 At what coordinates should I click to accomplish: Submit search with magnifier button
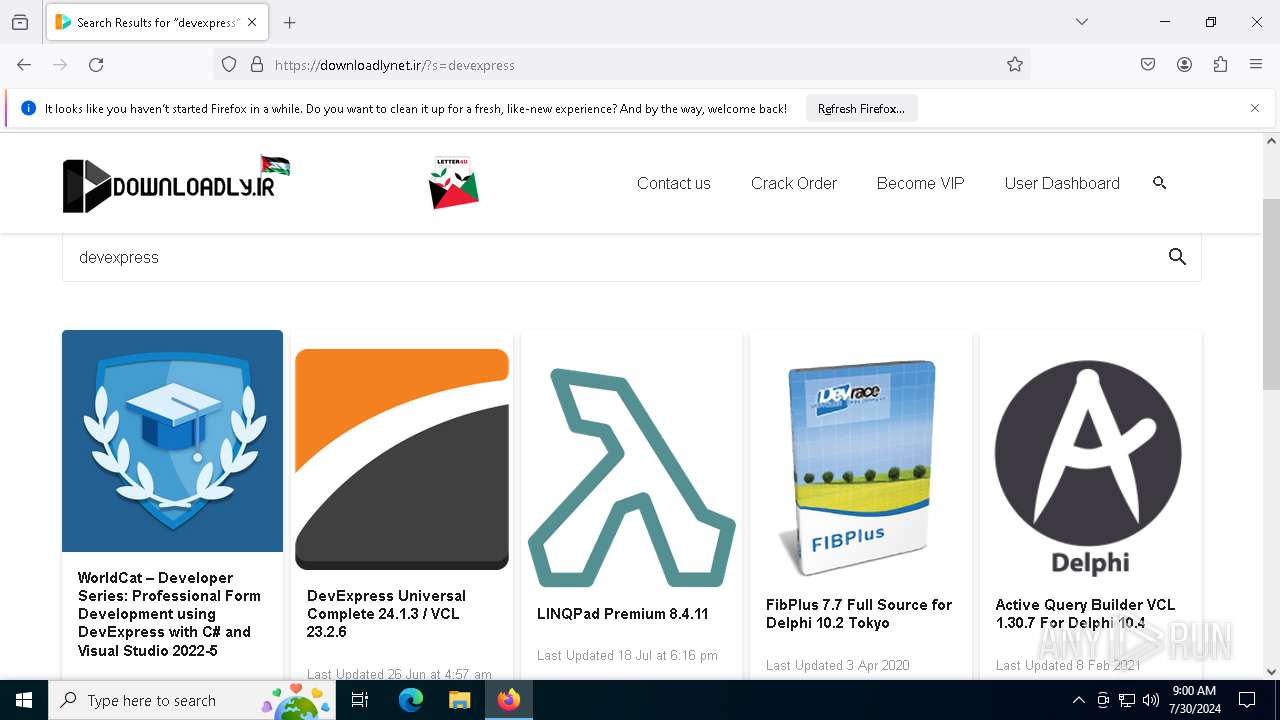pos(1177,257)
